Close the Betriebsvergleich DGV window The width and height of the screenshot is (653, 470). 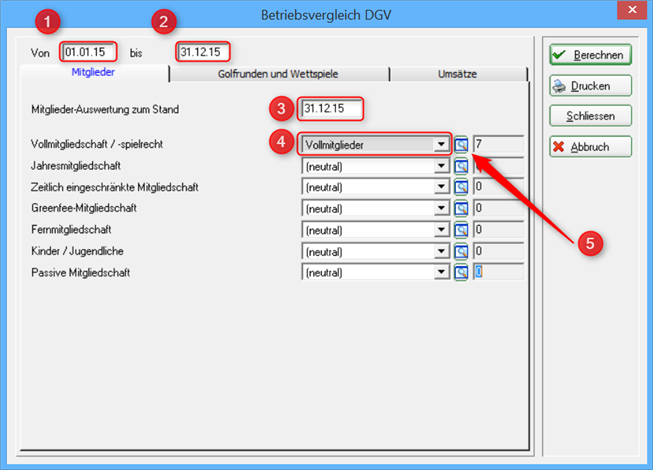pos(632,10)
